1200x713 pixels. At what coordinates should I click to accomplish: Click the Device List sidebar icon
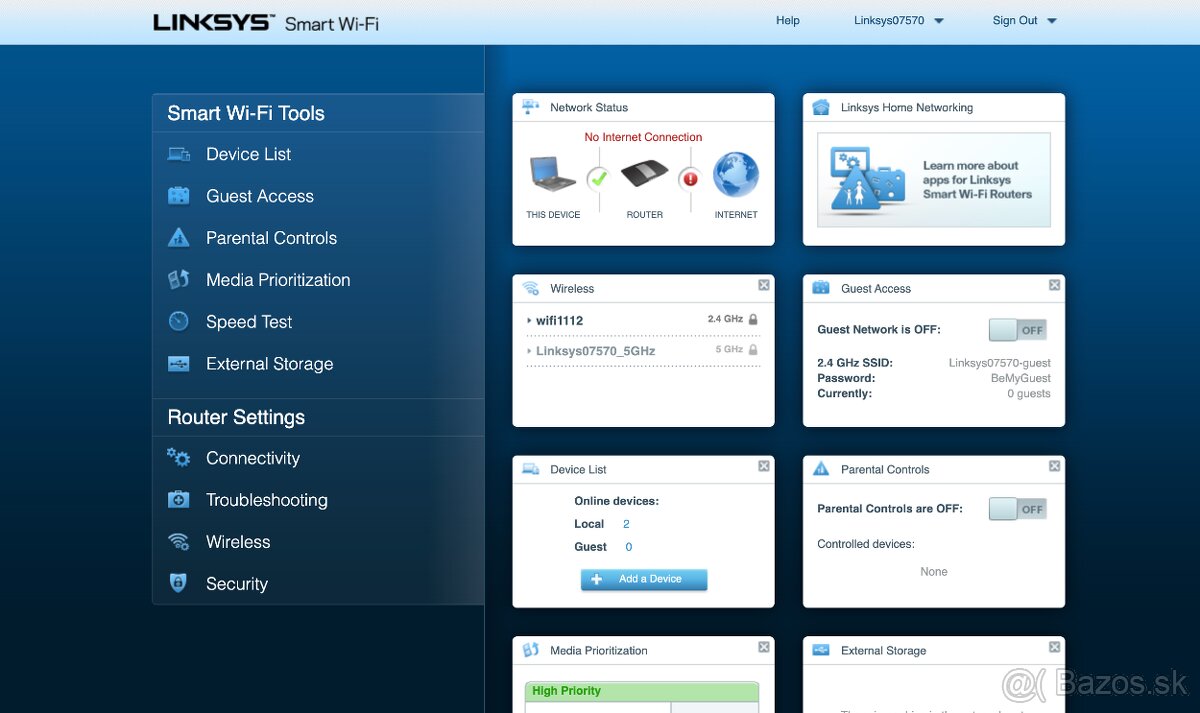coord(179,154)
